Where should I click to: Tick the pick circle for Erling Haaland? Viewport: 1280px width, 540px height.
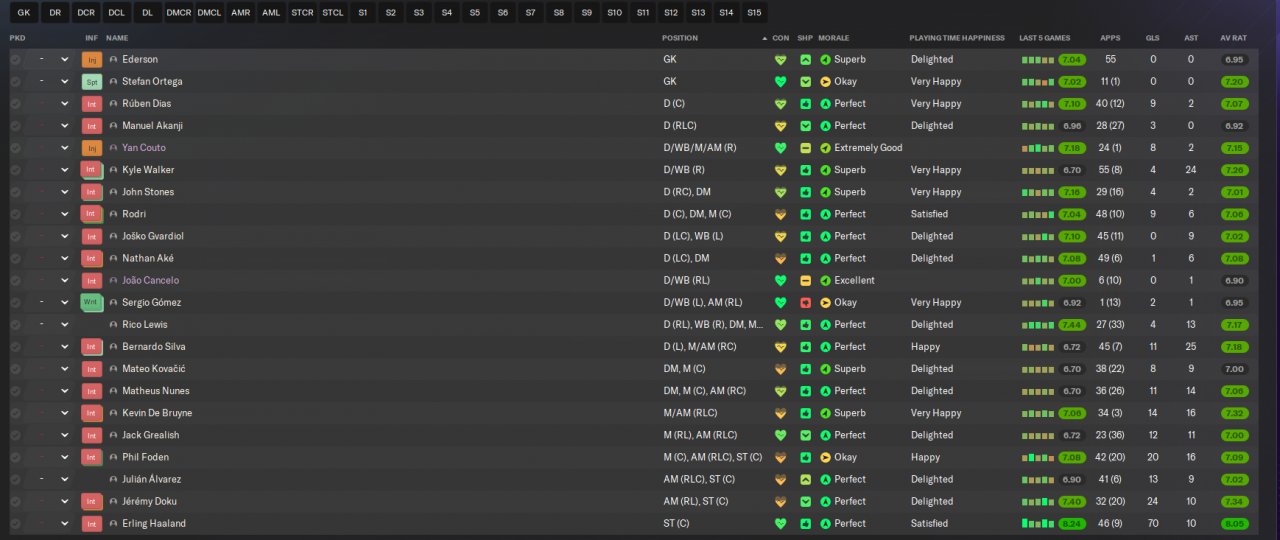[15, 523]
